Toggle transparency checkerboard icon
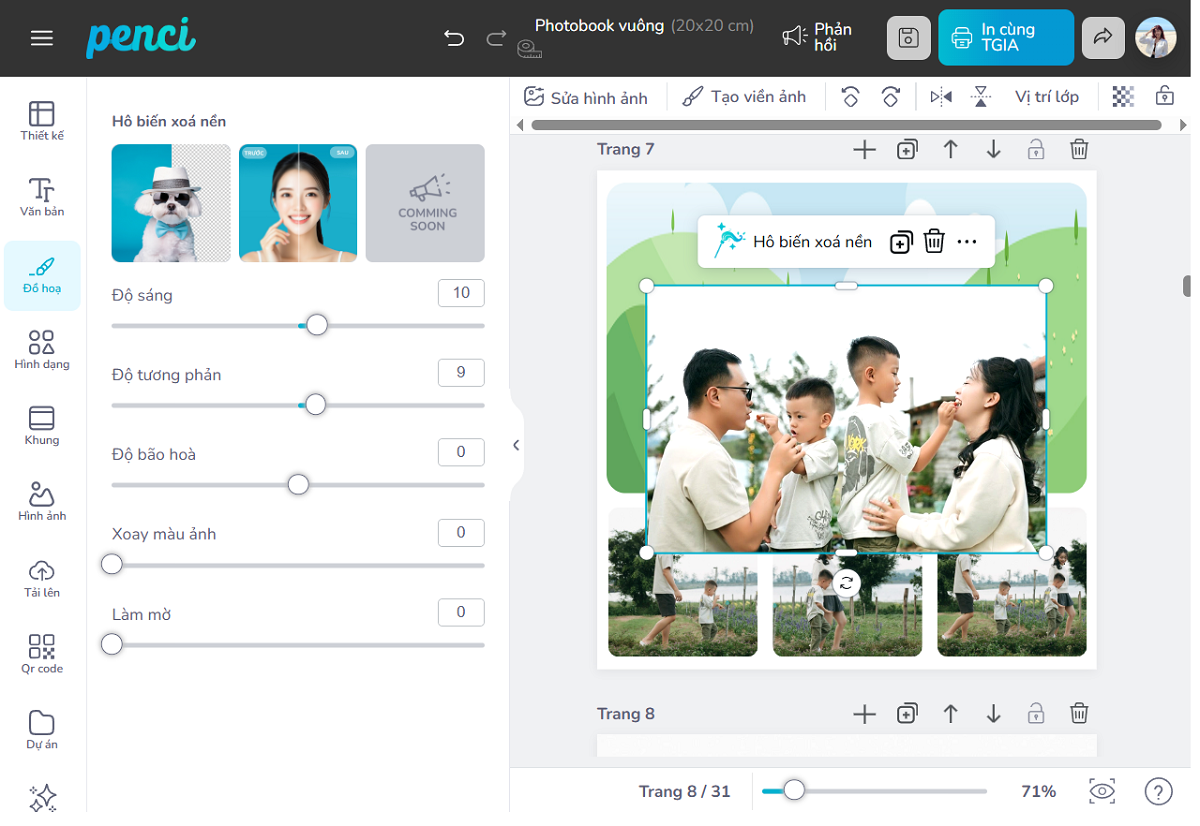Viewport: 1200px width, 826px height. 1124,97
